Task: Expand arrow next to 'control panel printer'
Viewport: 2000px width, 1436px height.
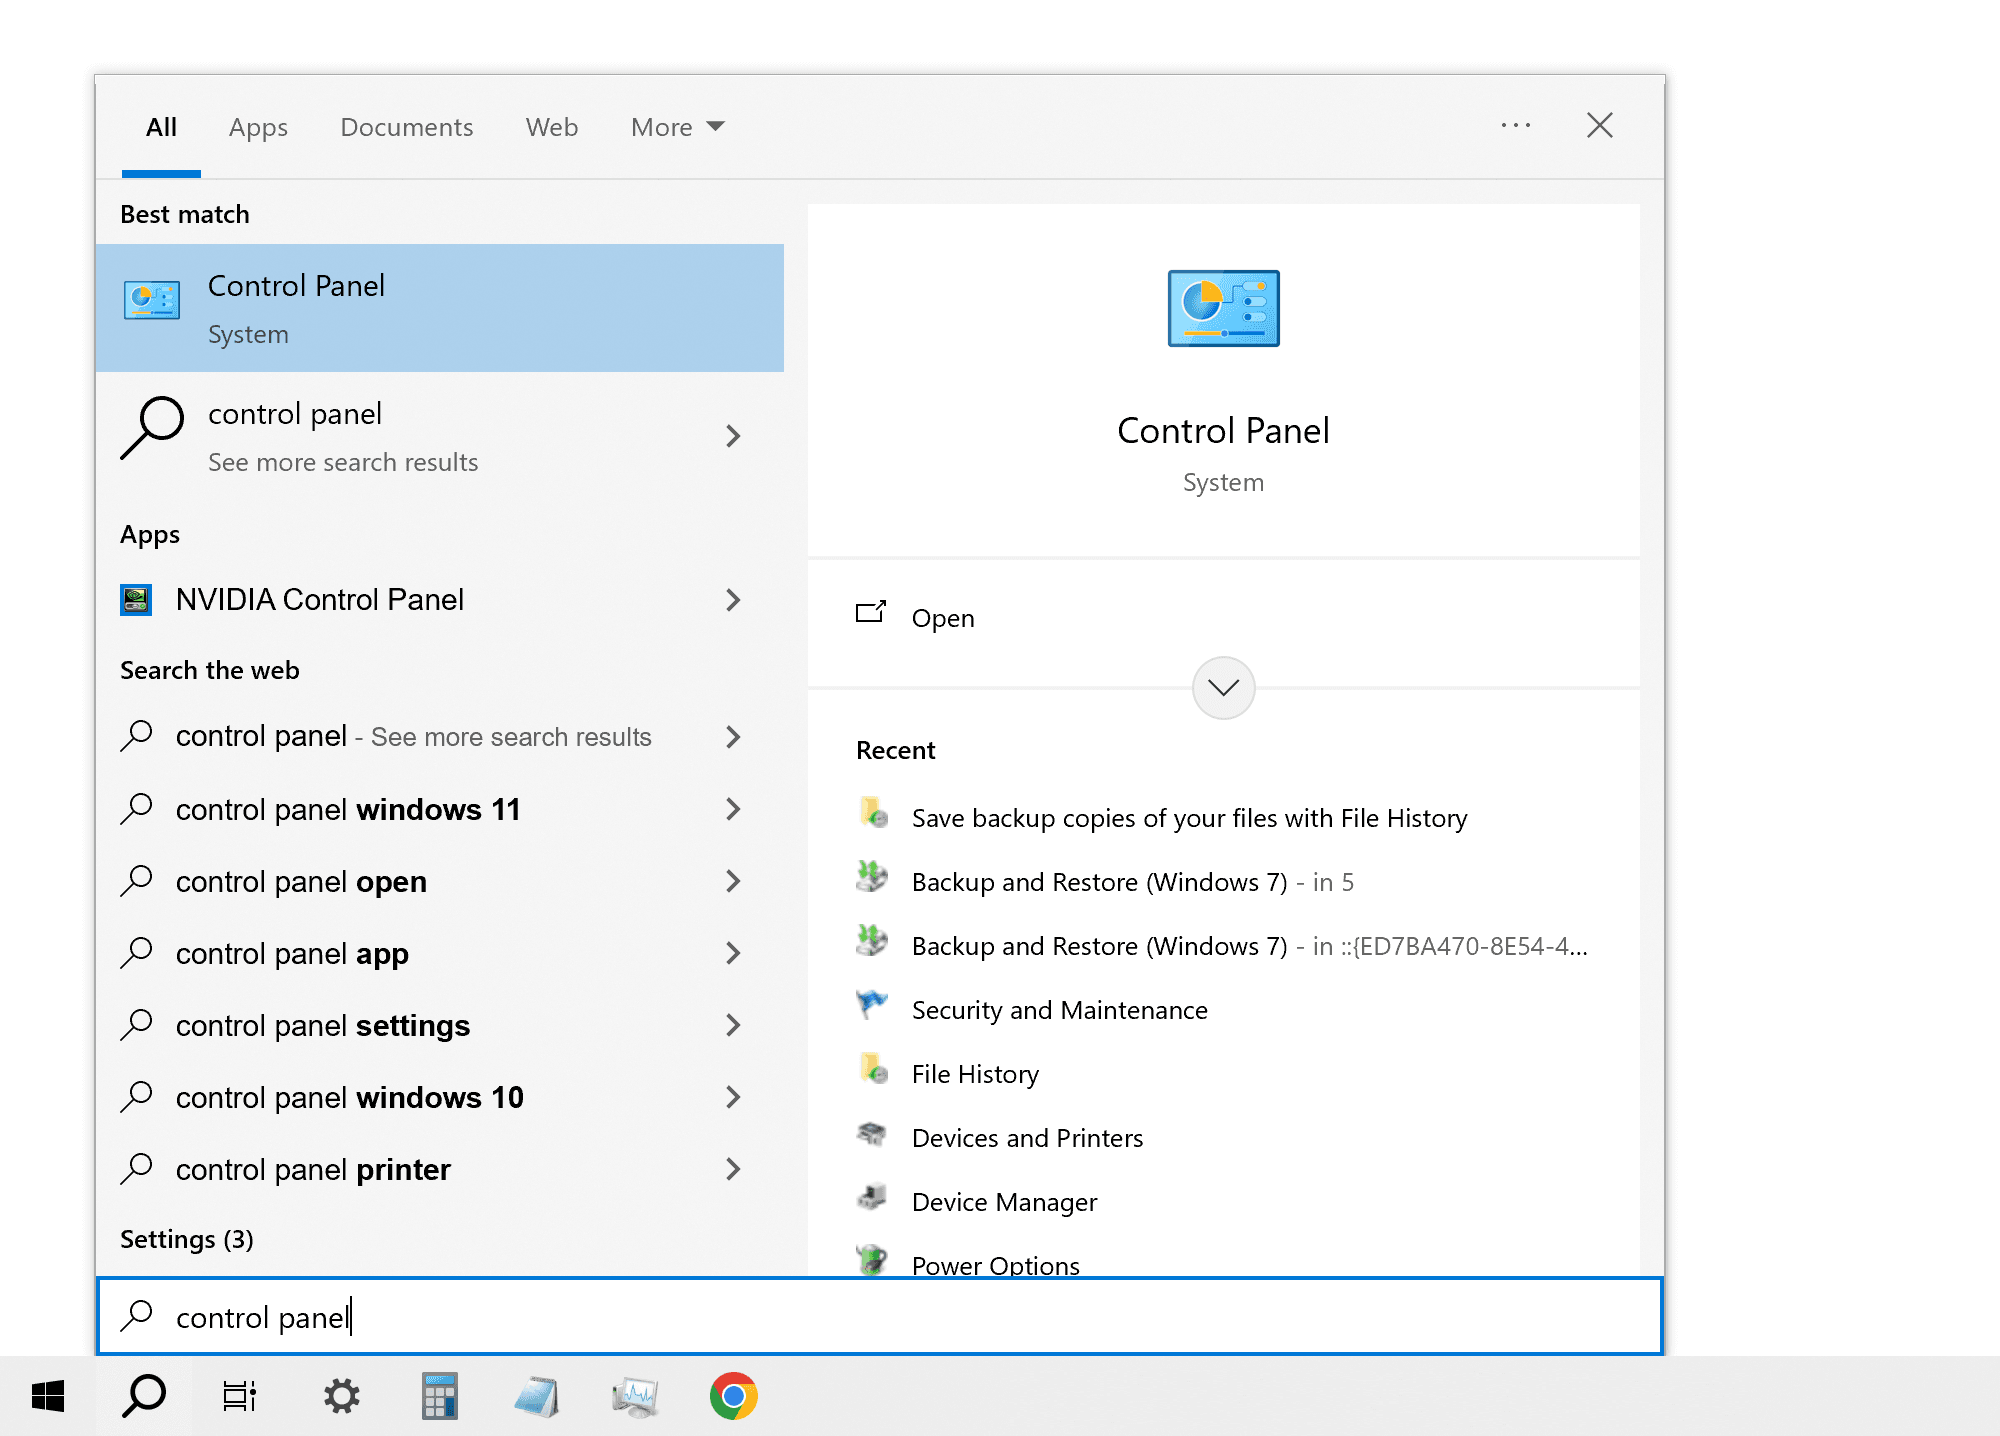Action: click(x=733, y=1169)
